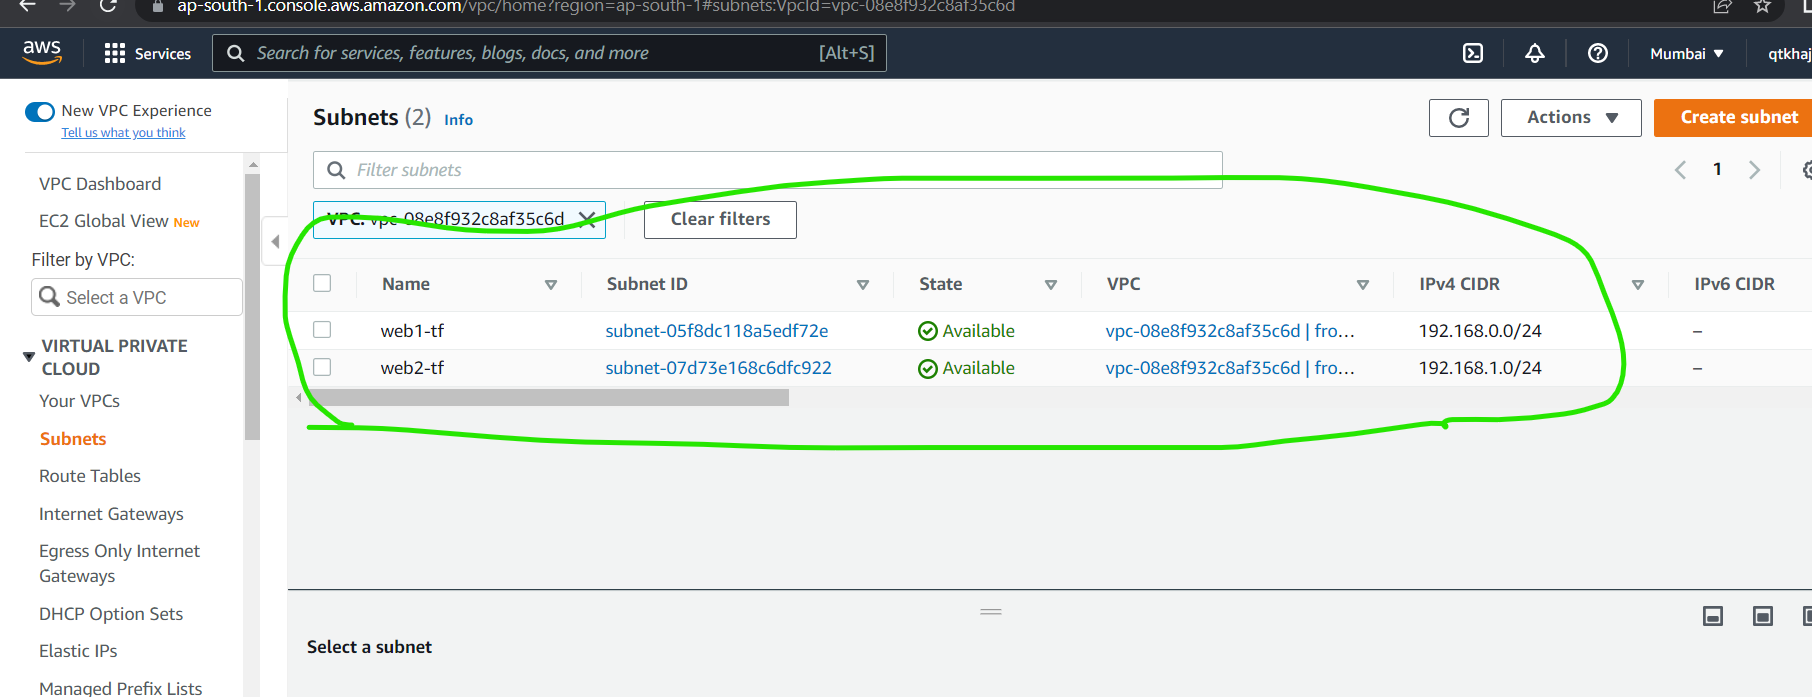Image resolution: width=1812 pixels, height=697 pixels.
Task: Open subnet-05f8dc118a5edf72e link
Action: click(x=717, y=331)
